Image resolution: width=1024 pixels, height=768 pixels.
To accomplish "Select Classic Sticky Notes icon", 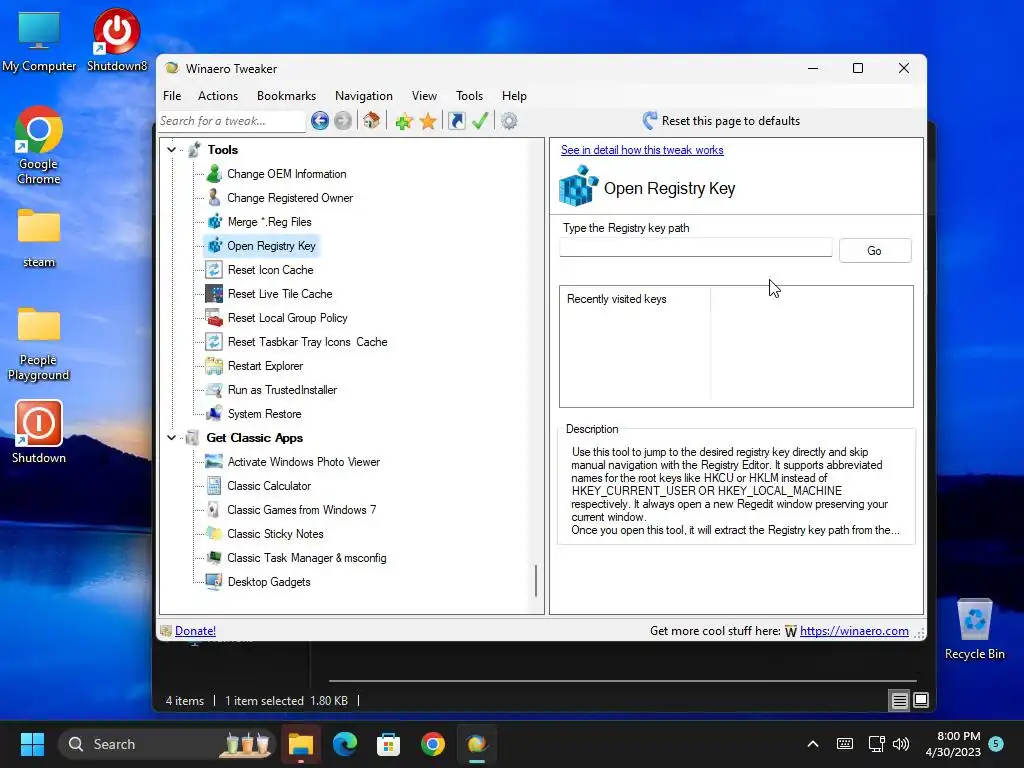I will pos(214,534).
